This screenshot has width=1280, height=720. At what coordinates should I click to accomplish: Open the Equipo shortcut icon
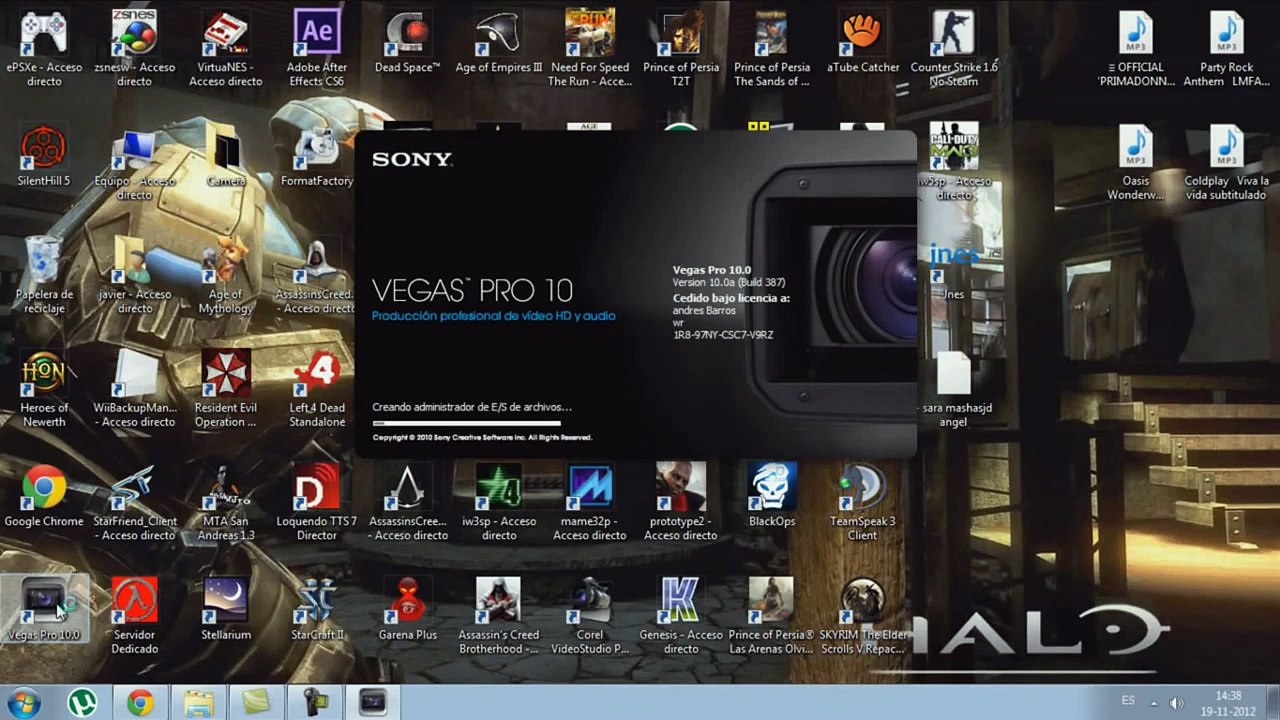(134, 160)
